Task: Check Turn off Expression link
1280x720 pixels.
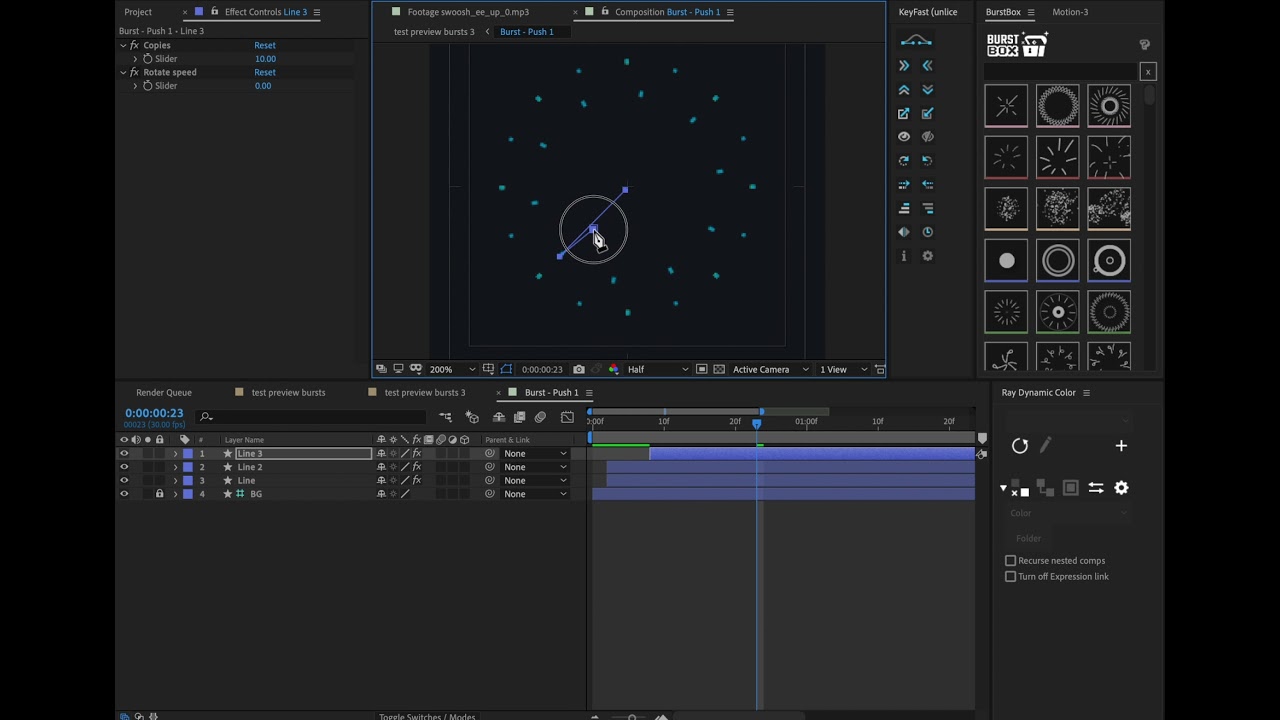Action: click(1010, 577)
